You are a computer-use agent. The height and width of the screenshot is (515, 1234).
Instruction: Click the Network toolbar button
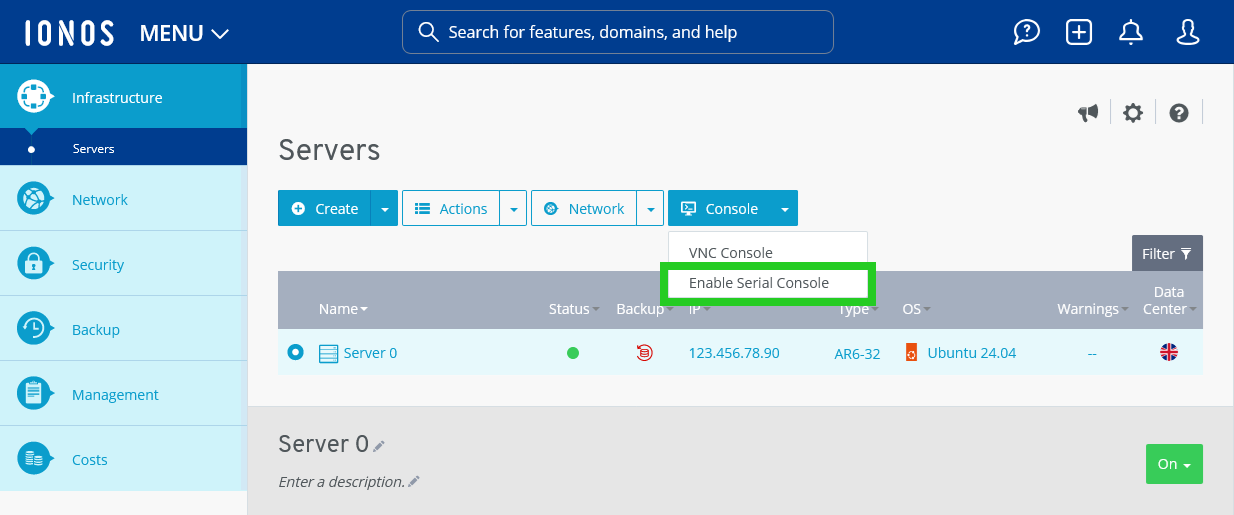[x=583, y=208]
